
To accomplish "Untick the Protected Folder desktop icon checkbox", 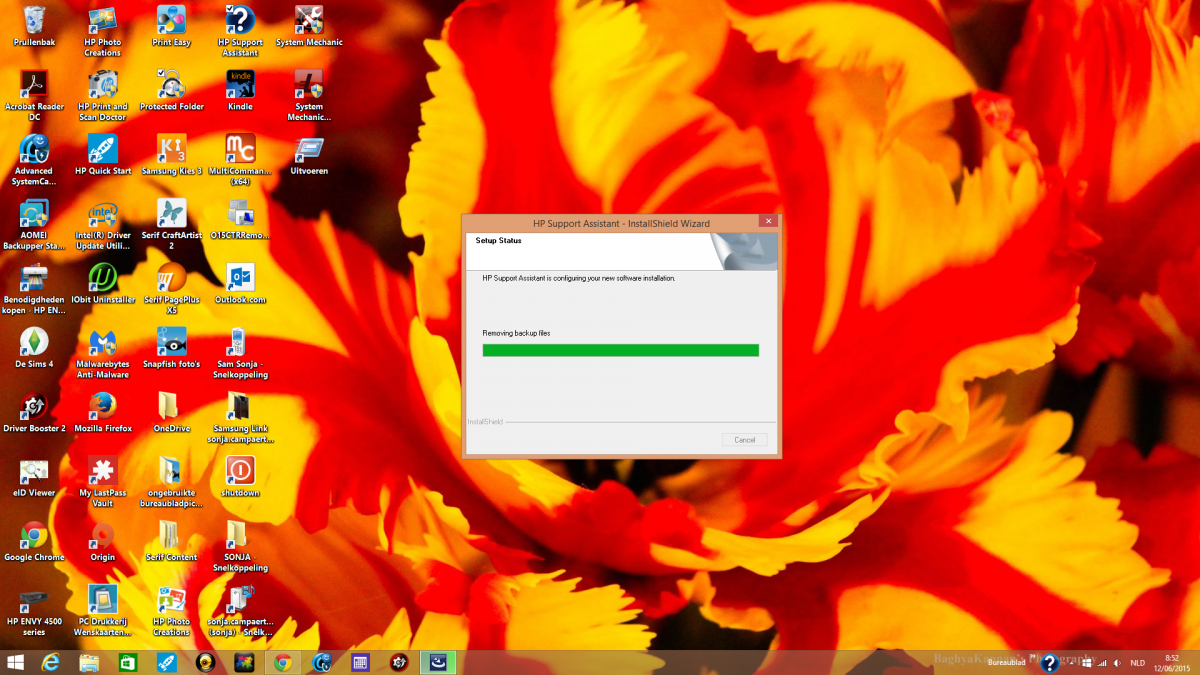I will [161, 73].
